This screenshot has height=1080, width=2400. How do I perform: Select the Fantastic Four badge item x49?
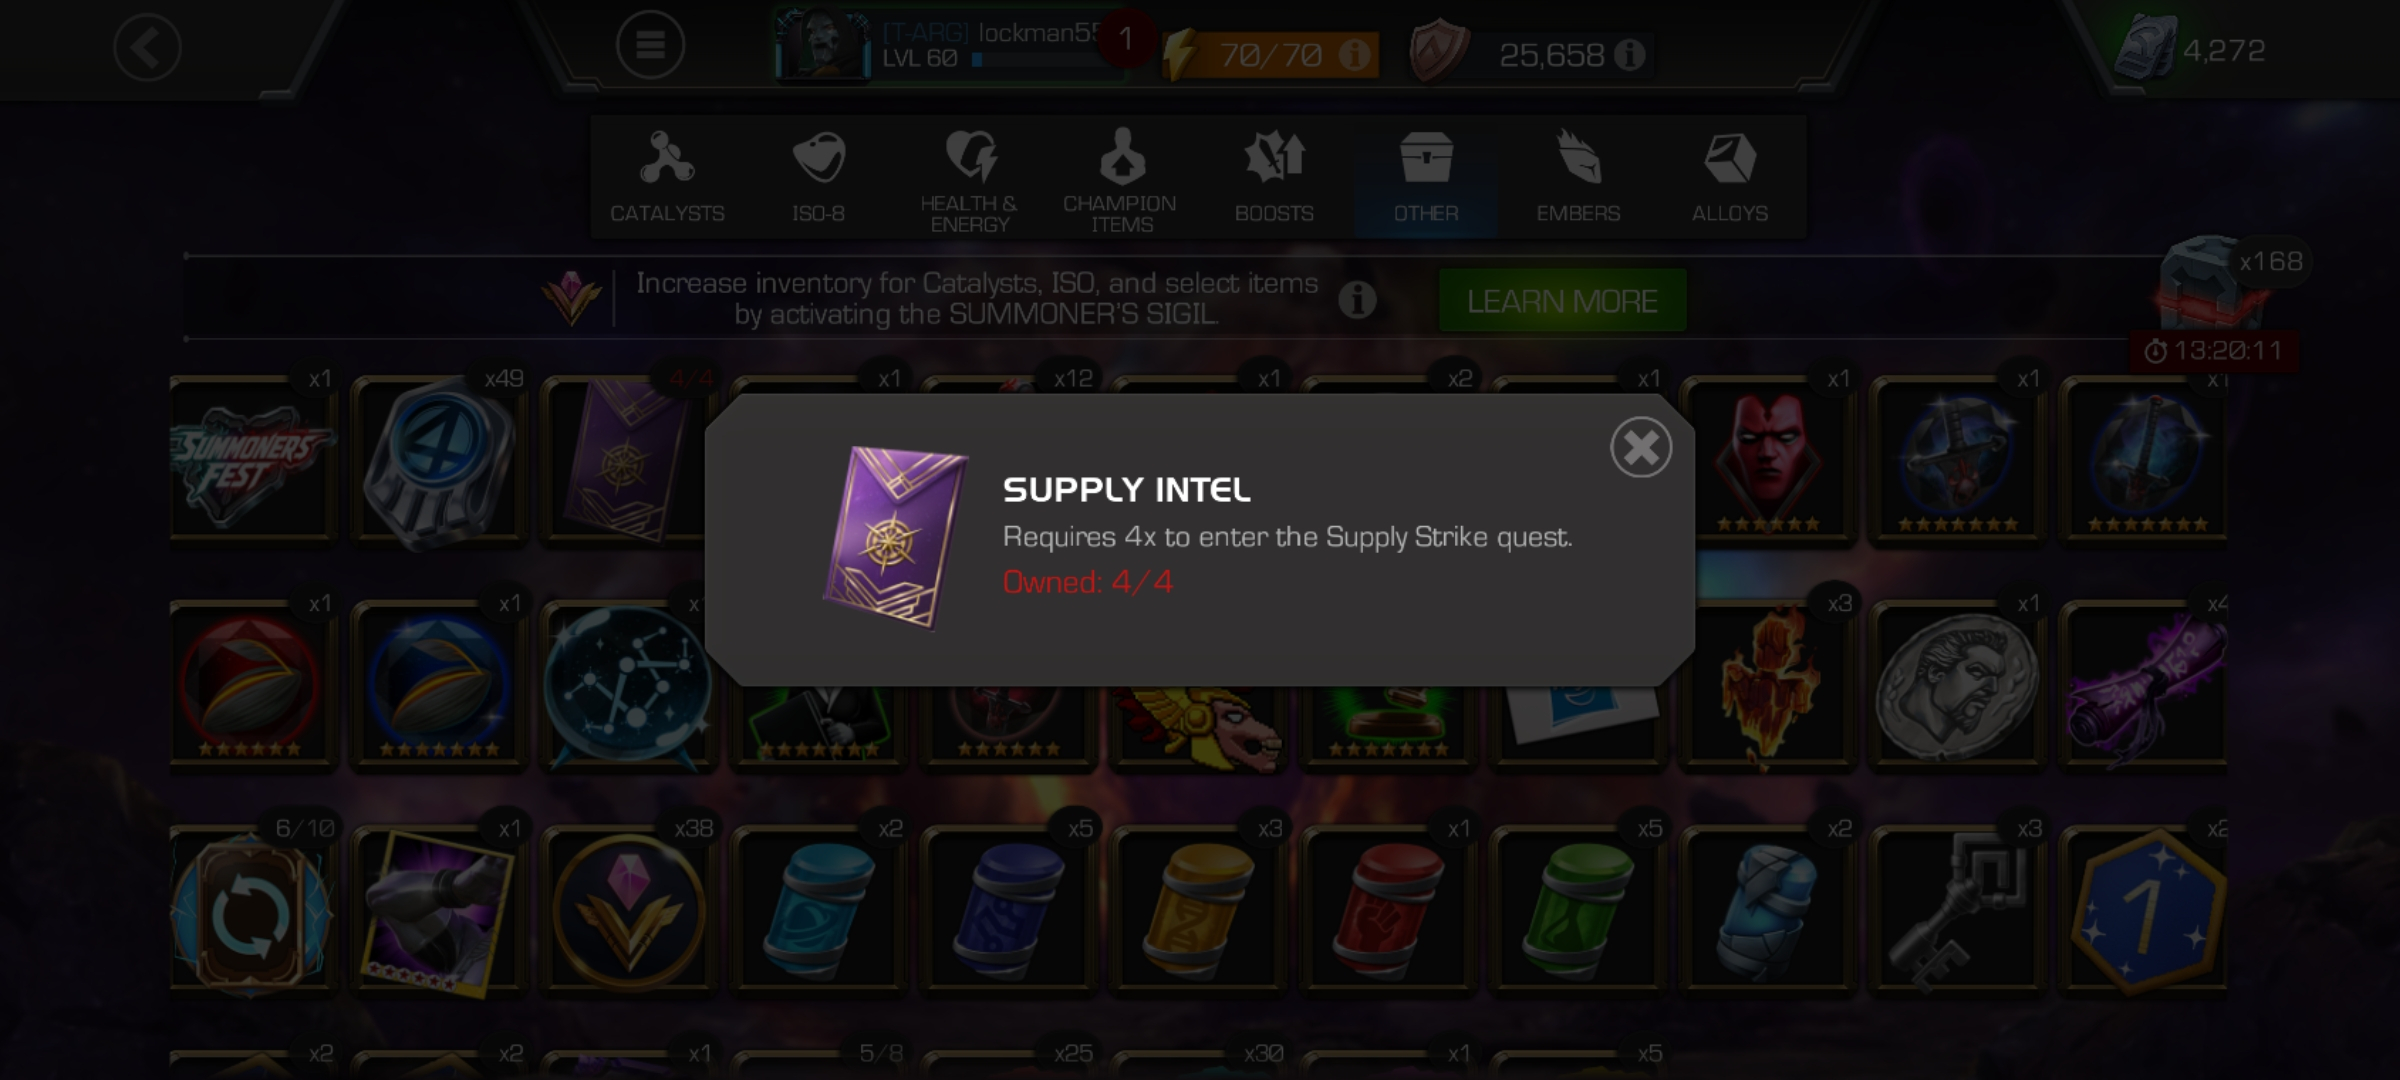click(x=439, y=462)
